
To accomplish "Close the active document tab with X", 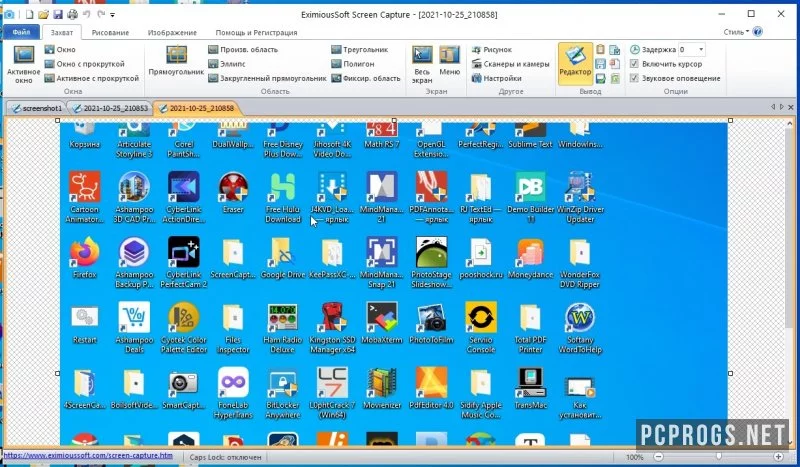I will point(791,107).
